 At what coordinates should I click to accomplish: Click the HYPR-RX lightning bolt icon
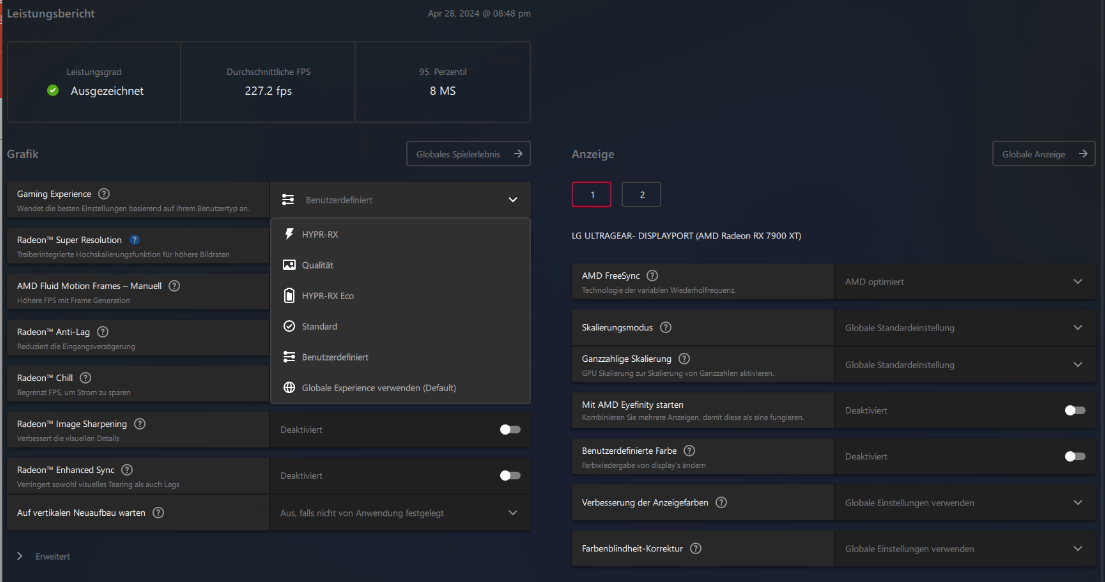pyautogui.click(x=289, y=234)
